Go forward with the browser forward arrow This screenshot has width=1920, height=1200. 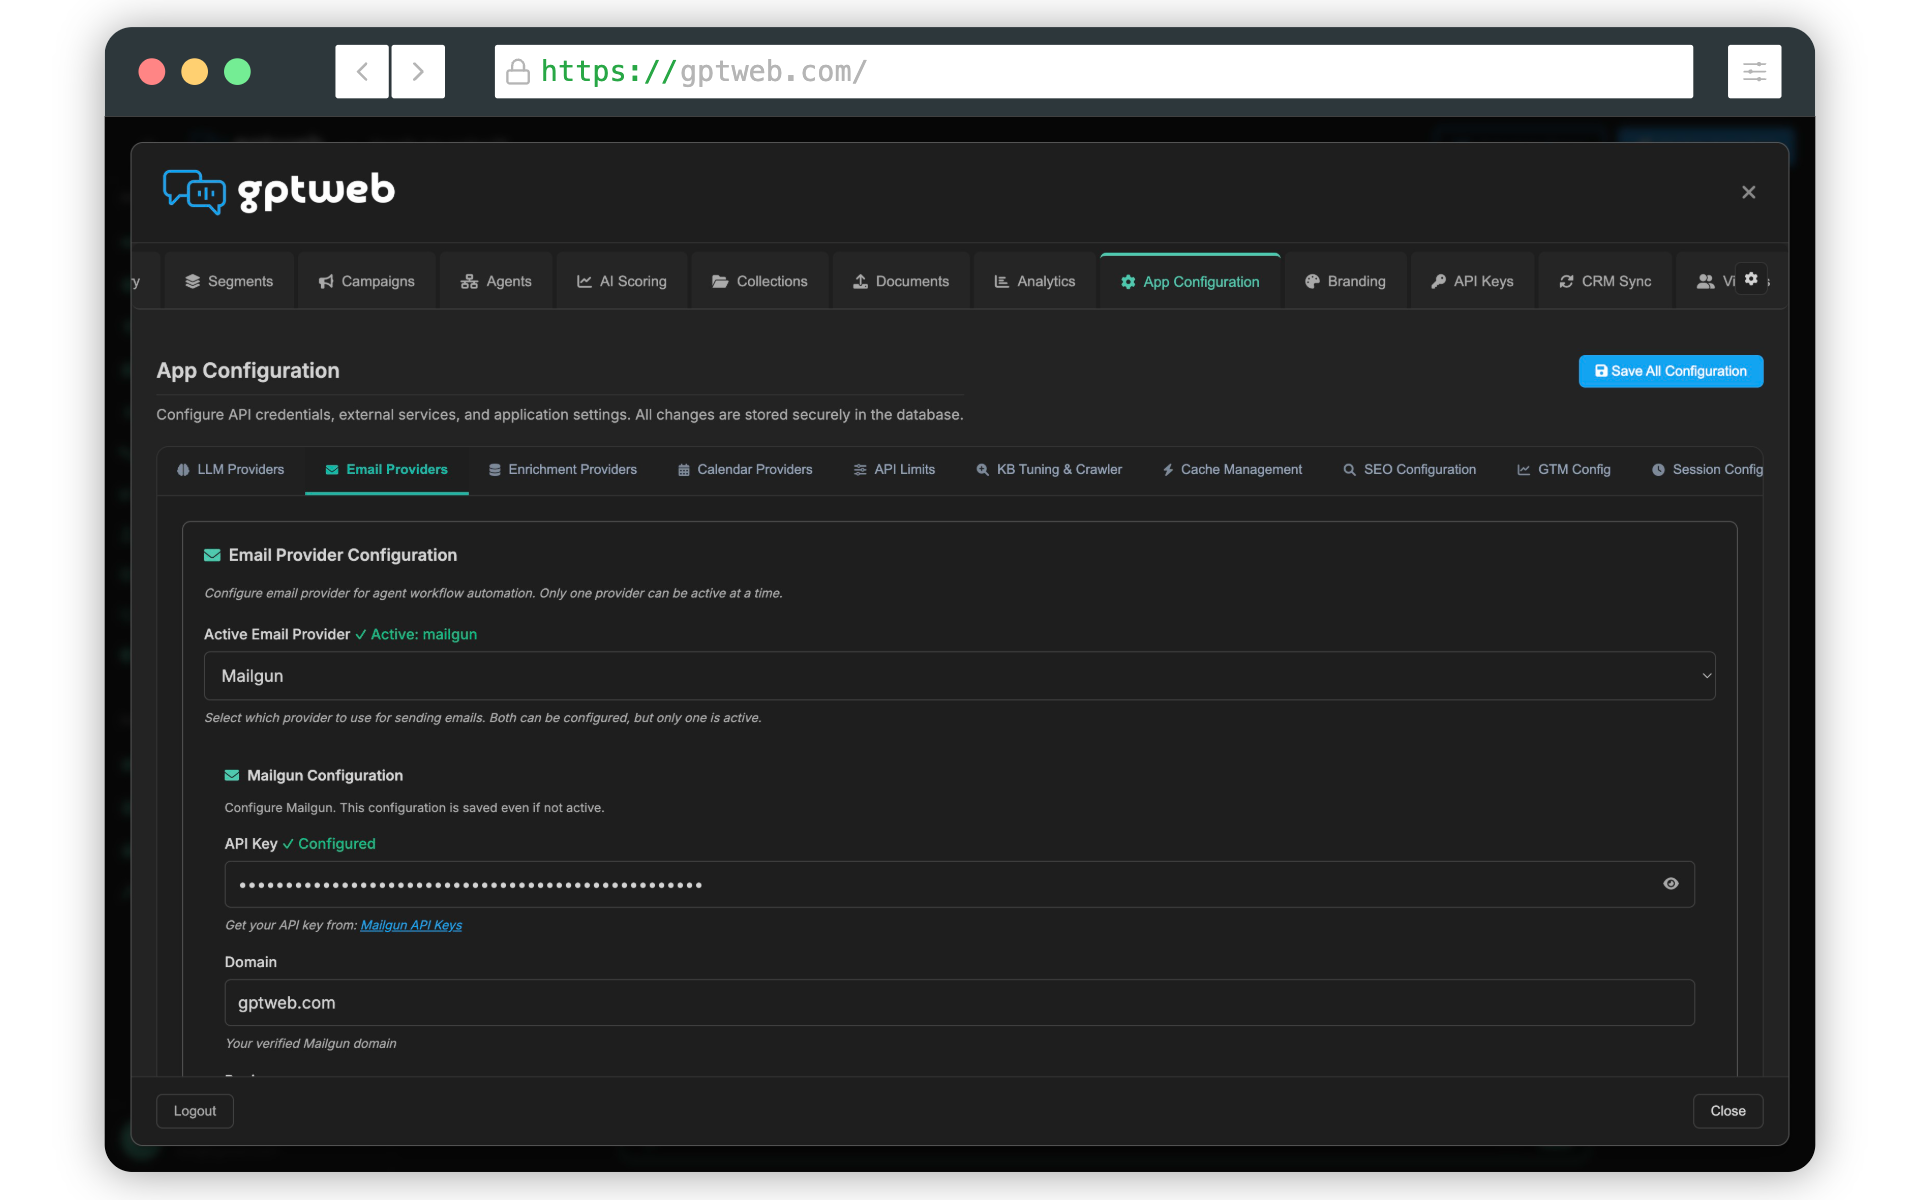pyautogui.click(x=418, y=72)
